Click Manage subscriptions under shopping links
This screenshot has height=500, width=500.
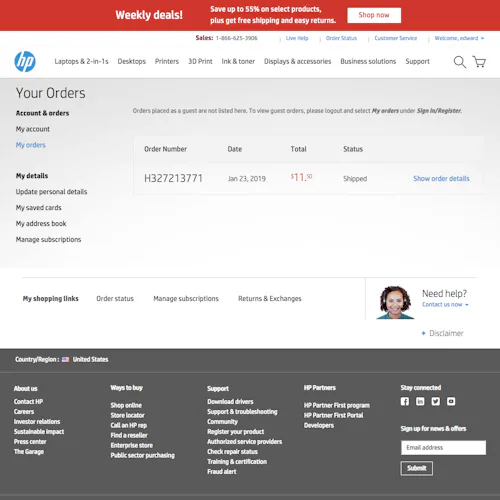(186, 299)
